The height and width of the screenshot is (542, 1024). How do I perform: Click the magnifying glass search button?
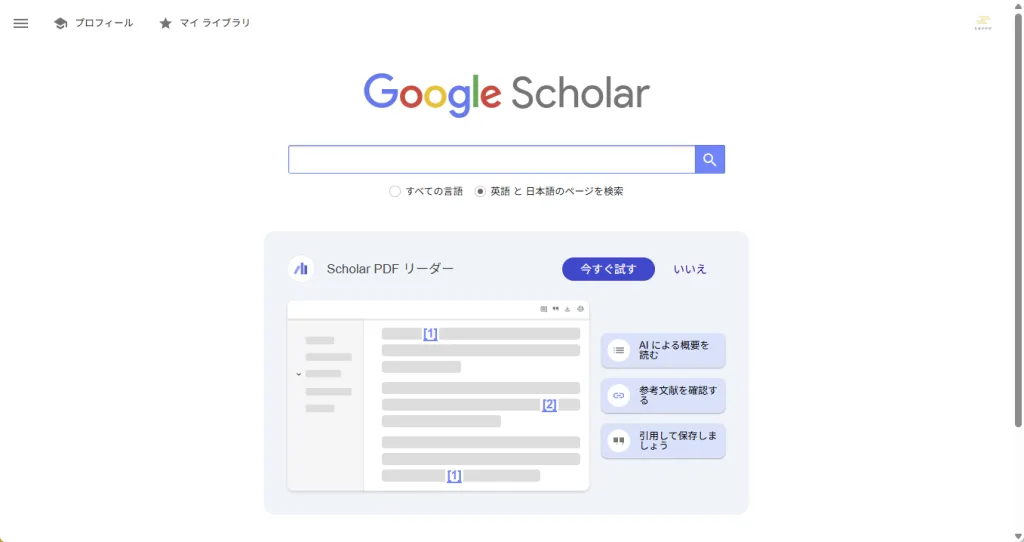point(709,160)
